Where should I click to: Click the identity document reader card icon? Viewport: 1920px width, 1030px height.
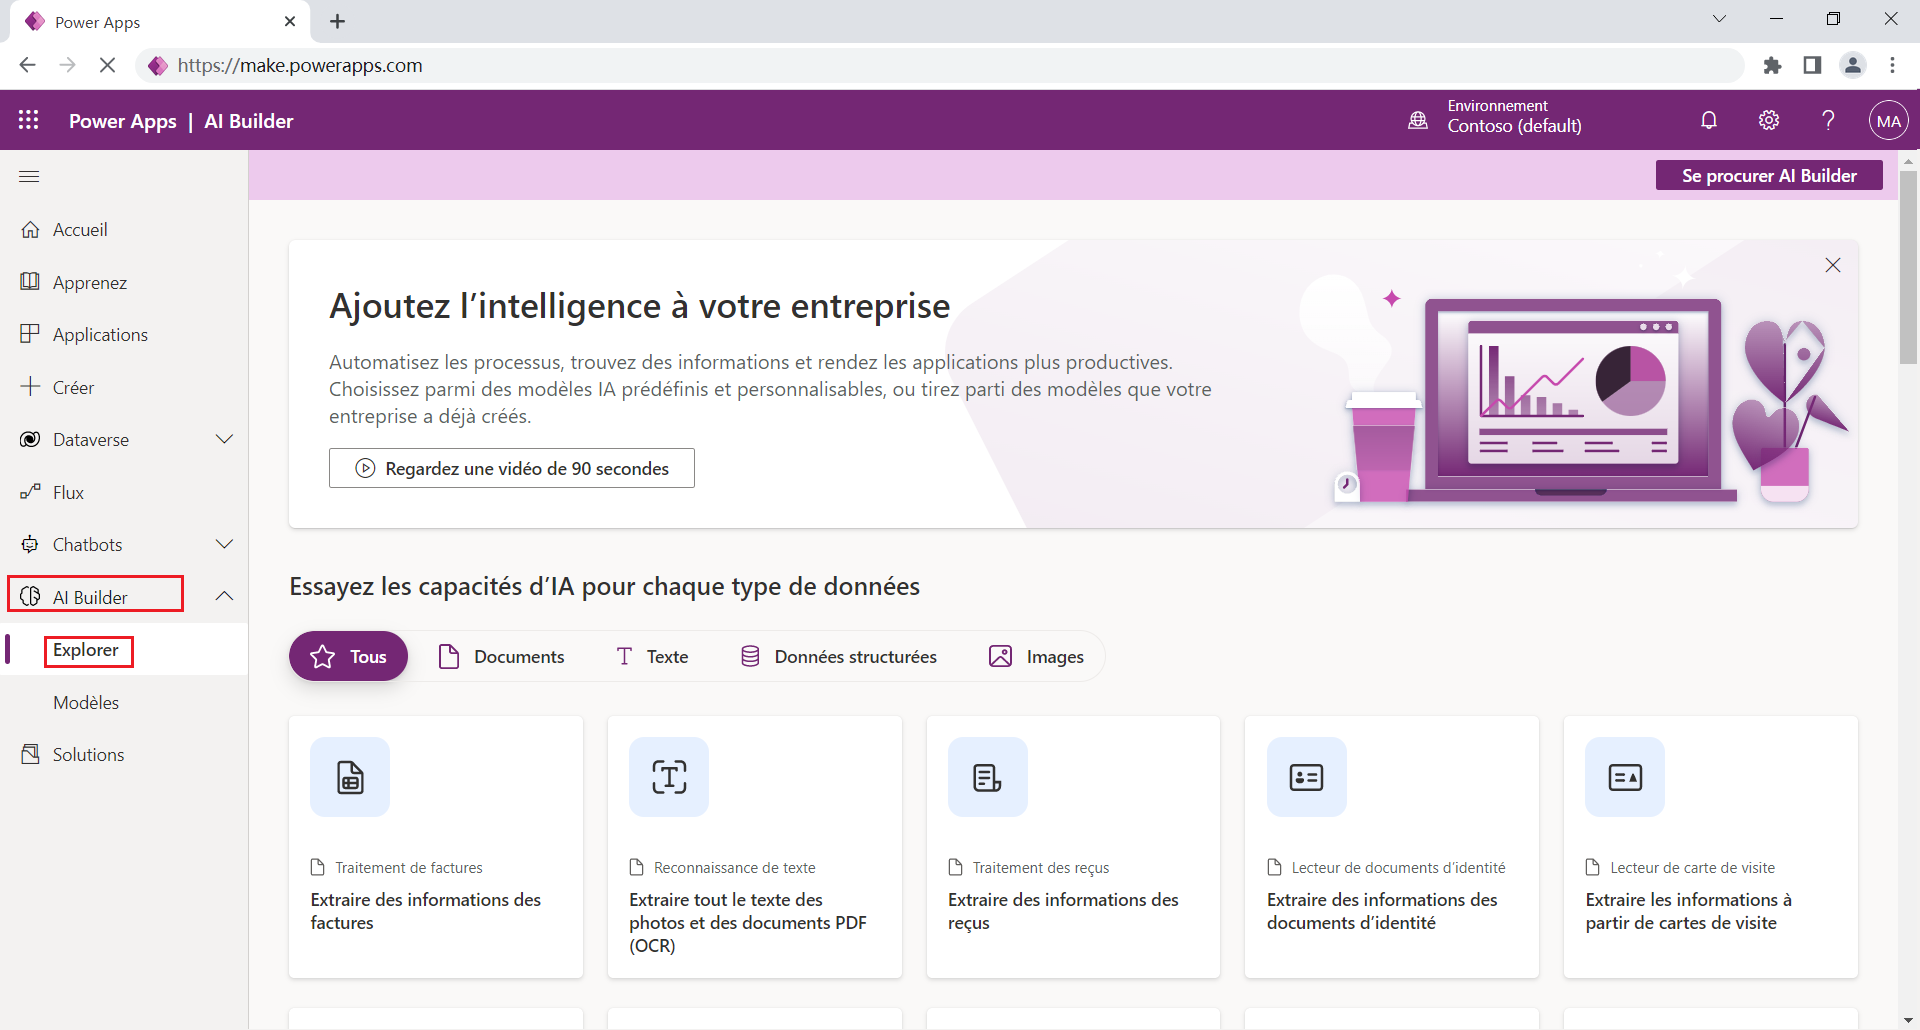click(x=1307, y=777)
